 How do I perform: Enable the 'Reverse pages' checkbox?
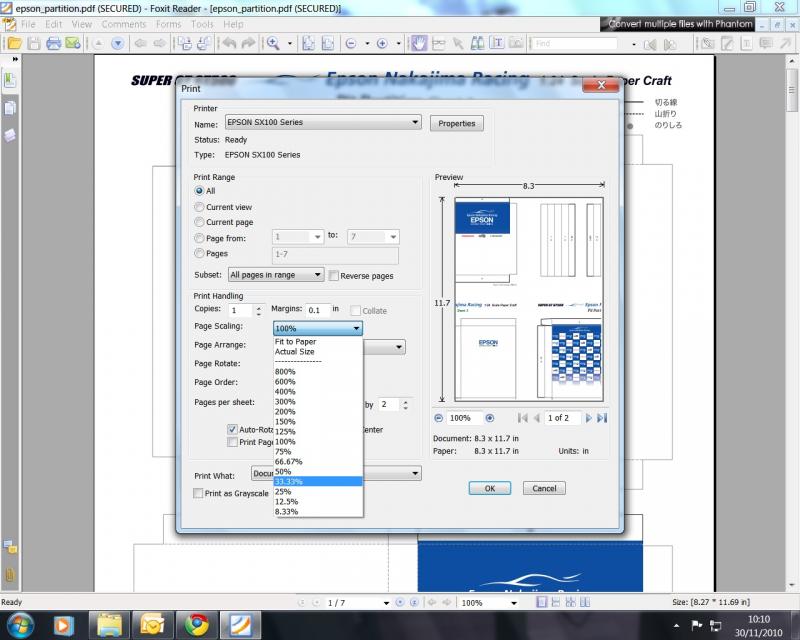pos(334,275)
